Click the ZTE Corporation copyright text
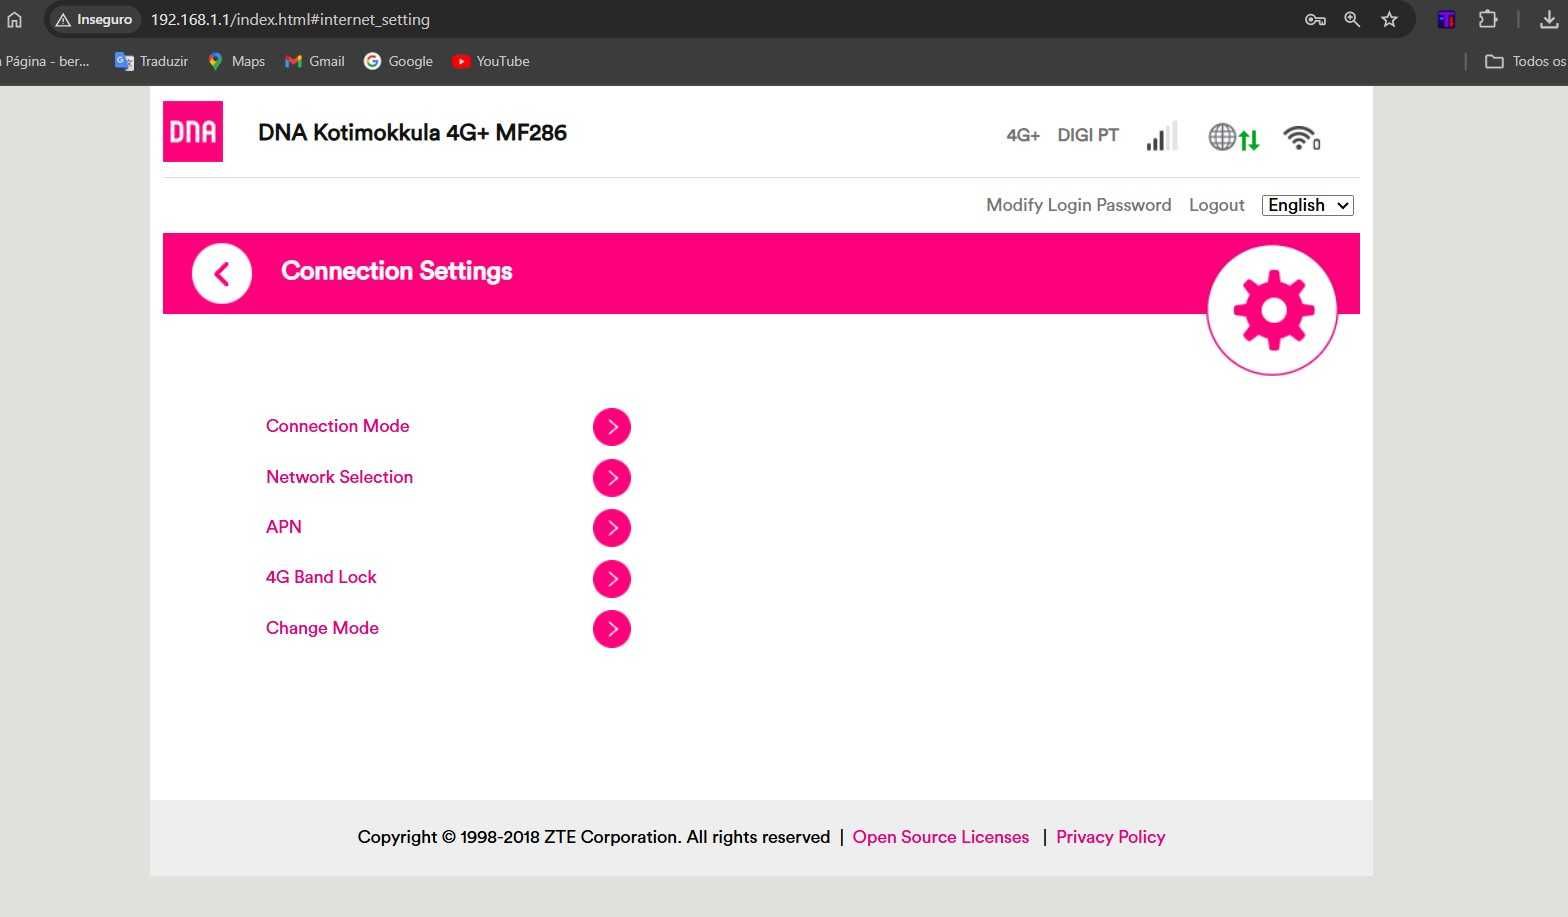Screen dimensions: 1568x917 coord(594,837)
